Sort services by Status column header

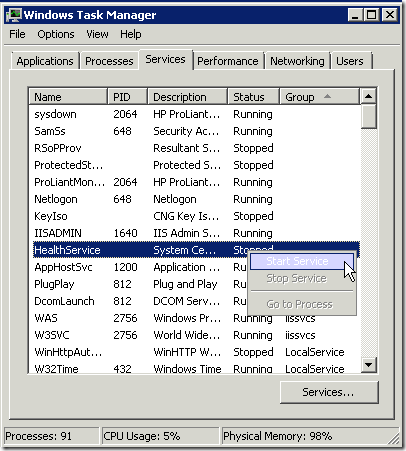[x=253, y=97]
